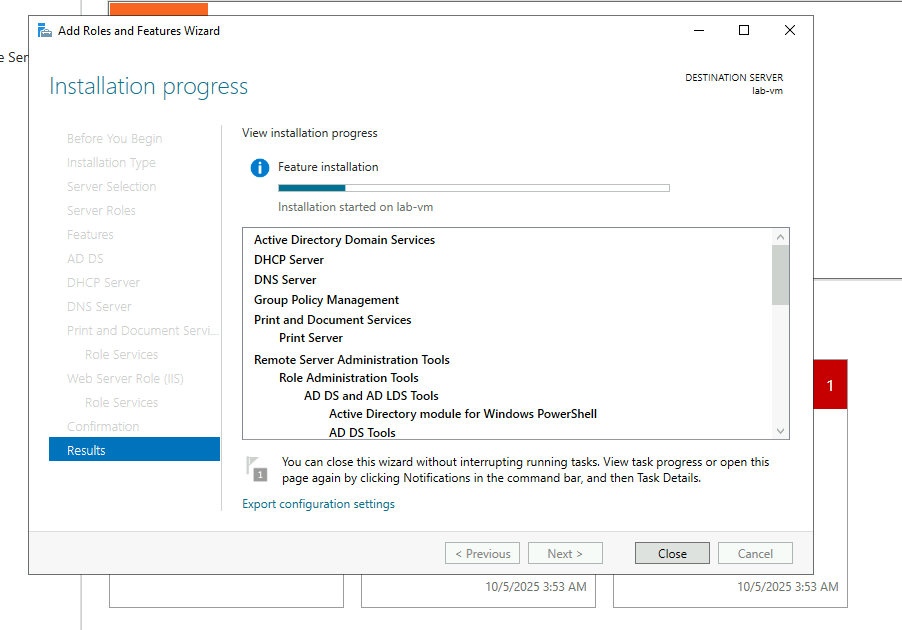Click AD DS and AD LDS Tools entry

click(x=371, y=396)
